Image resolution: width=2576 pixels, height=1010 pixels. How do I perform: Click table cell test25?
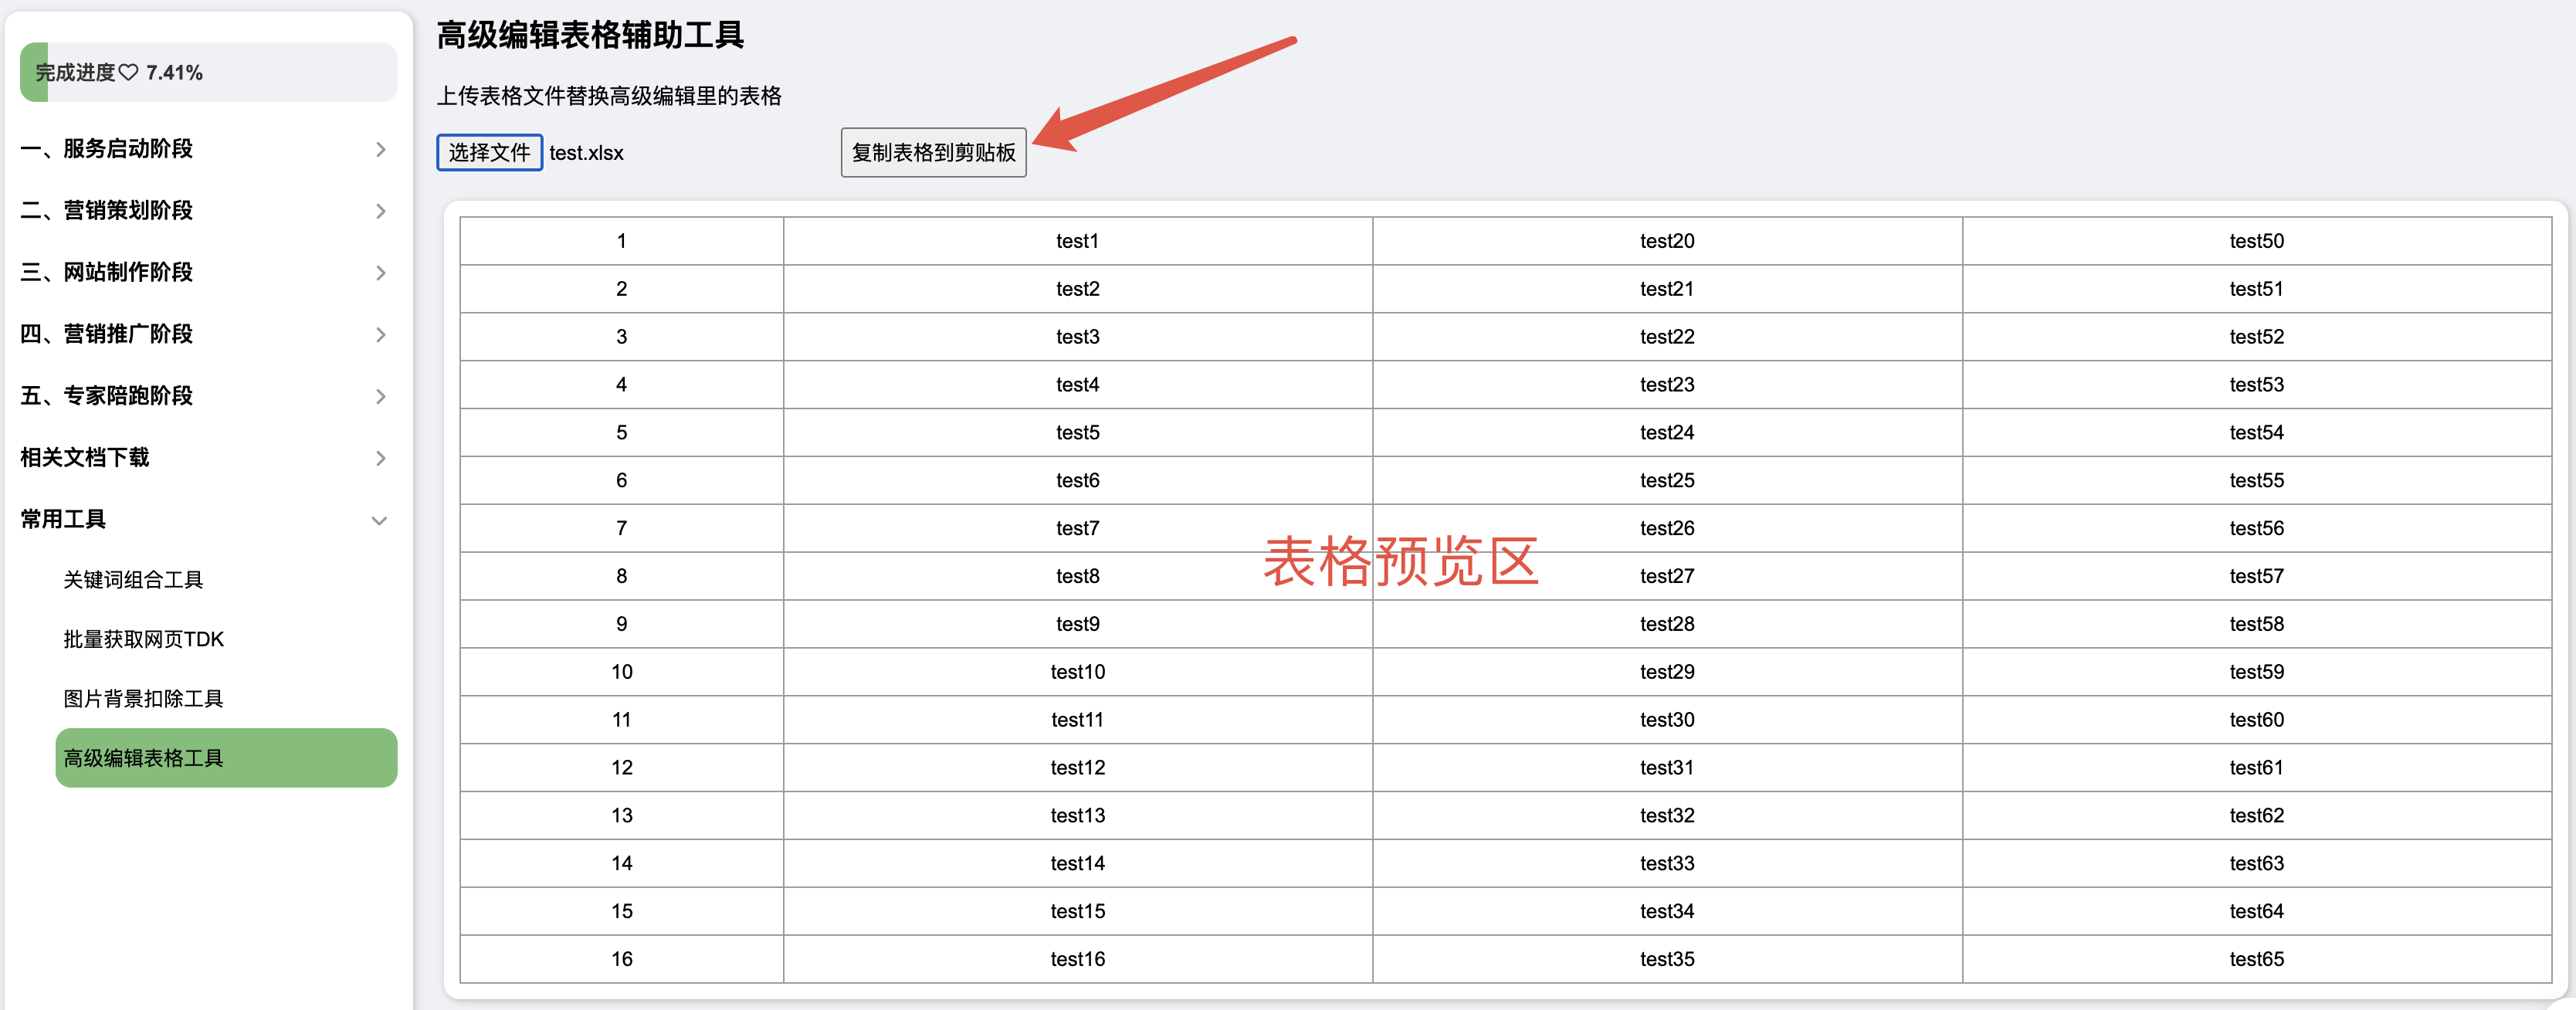coord(1667,481)
